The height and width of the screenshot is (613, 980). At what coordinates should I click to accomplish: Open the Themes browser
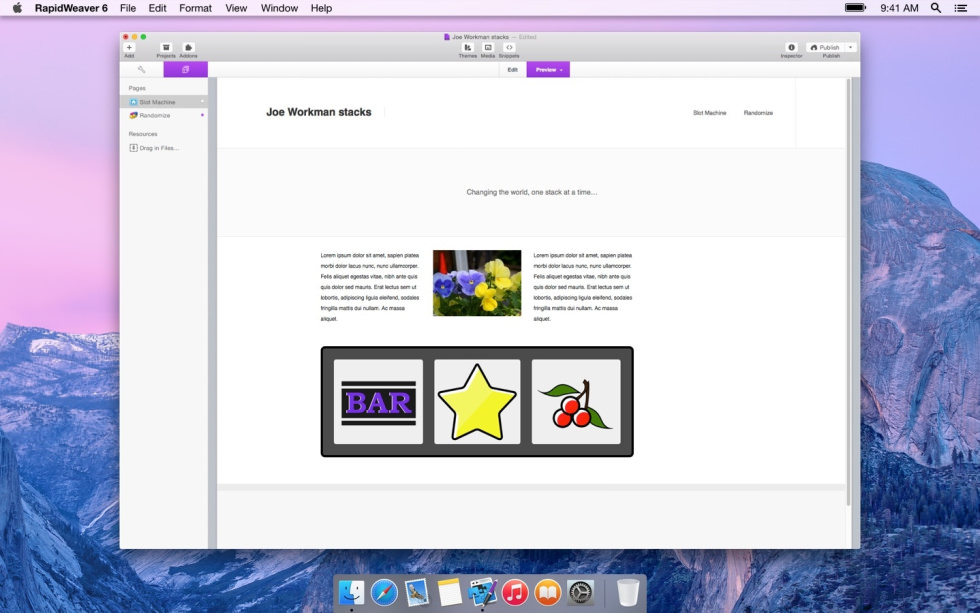coord(468,47)
